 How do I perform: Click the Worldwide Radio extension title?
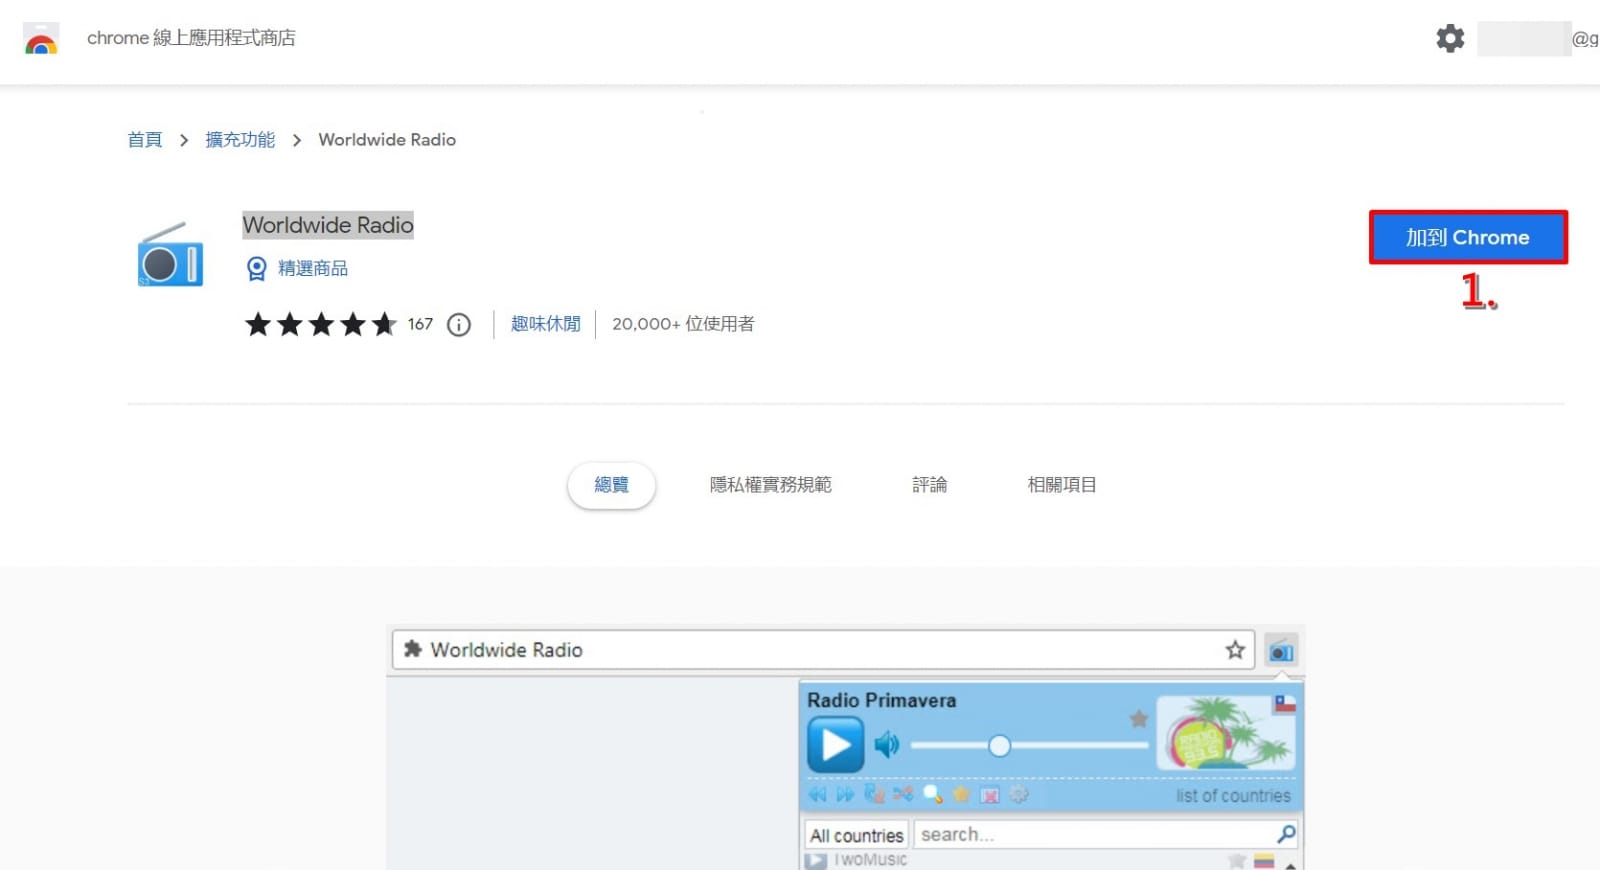pyautogui.click(x=328, y=225)
